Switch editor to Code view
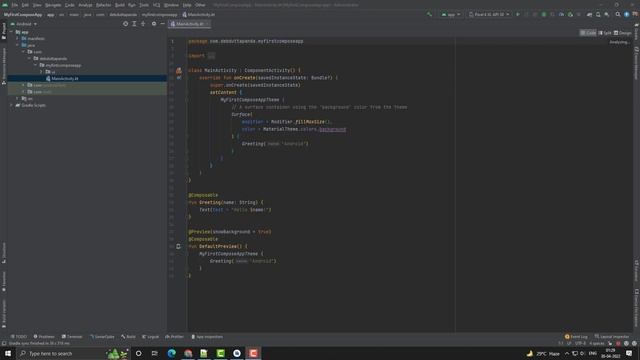The height and width of the screenshot is (360, 640). (588, 33)
